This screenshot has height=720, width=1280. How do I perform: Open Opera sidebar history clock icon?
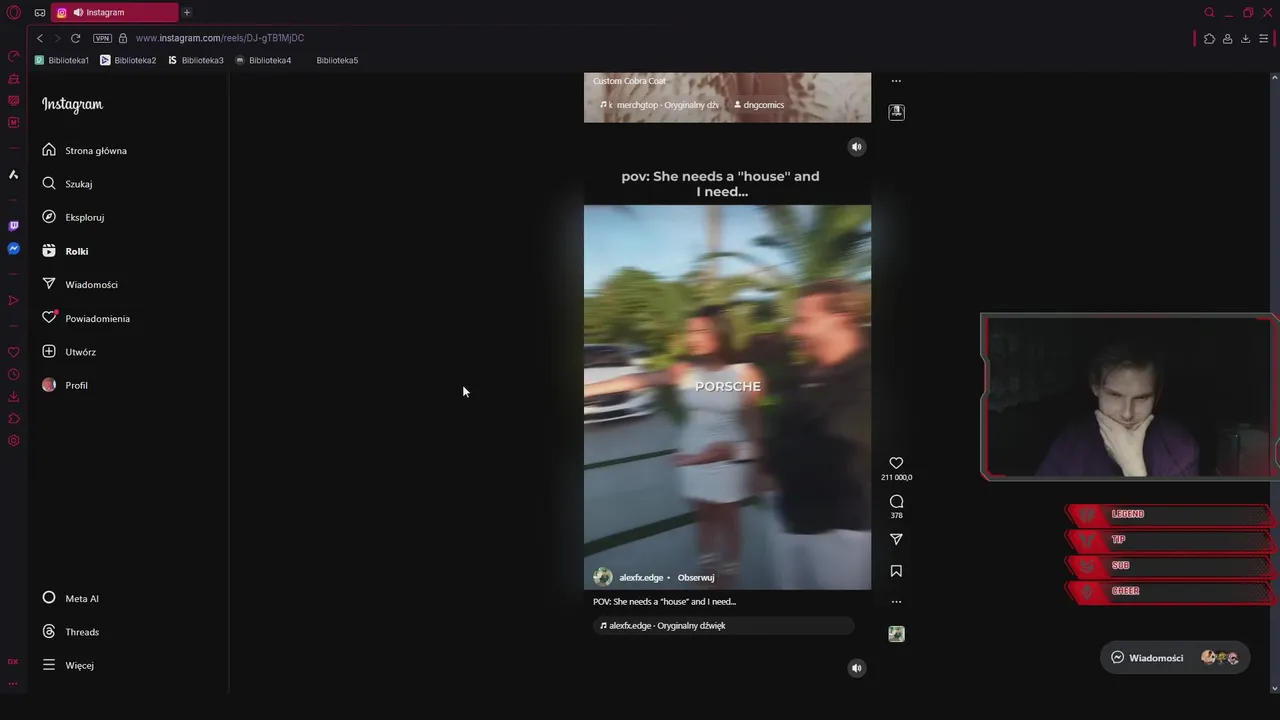14,375
